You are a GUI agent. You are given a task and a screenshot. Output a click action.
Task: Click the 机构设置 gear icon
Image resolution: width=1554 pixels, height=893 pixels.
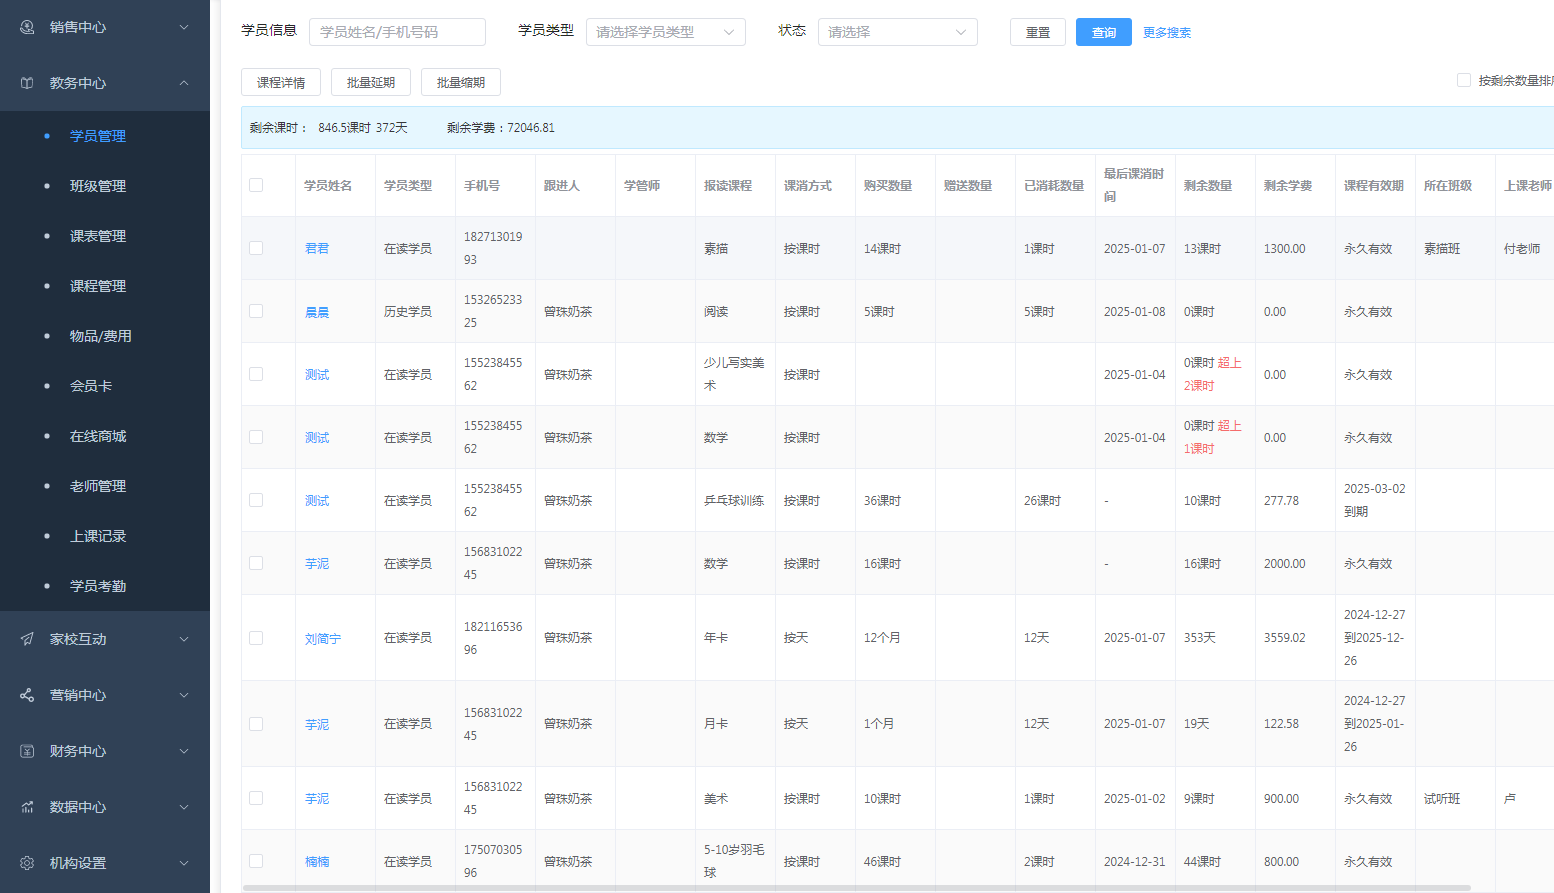27,863
